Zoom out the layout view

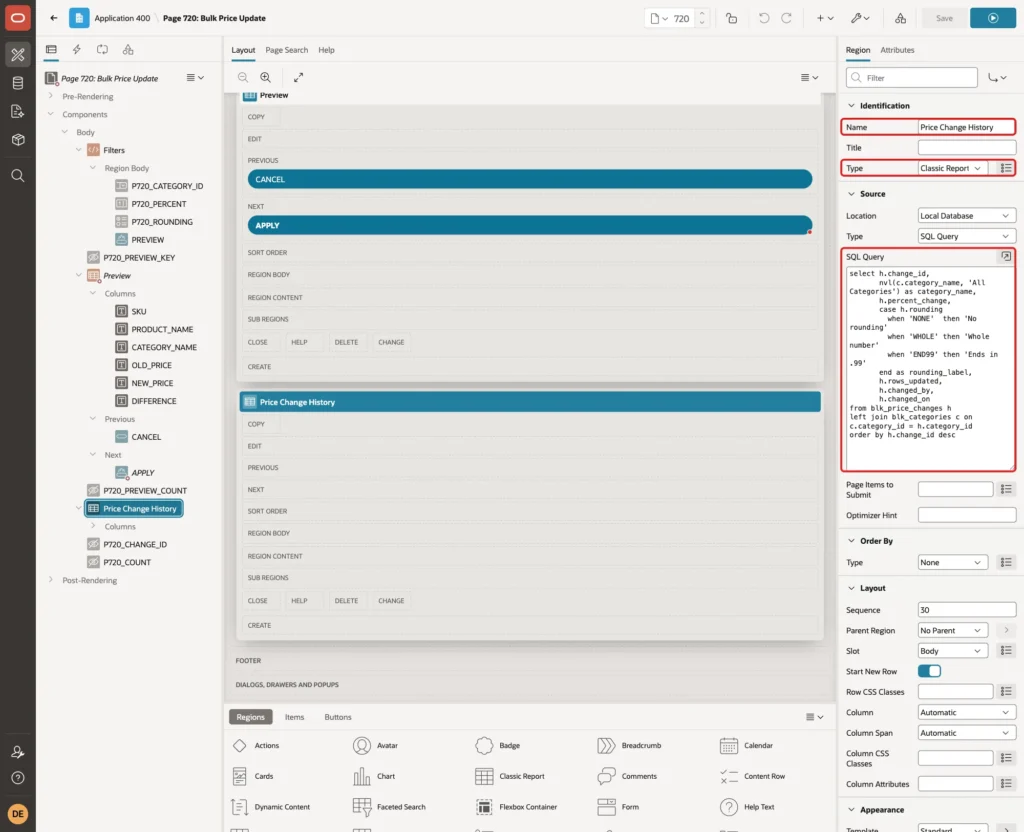(x=243, y=77)
